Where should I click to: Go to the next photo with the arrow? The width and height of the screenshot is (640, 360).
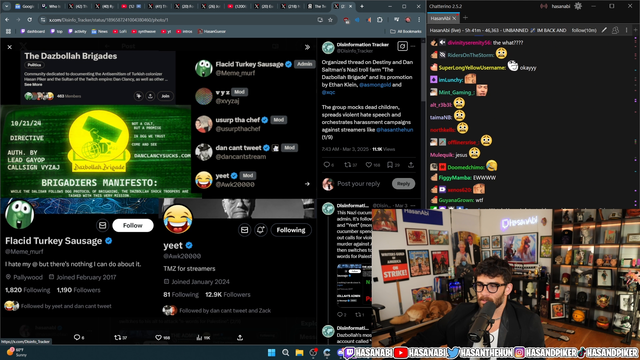coord(307,184)
